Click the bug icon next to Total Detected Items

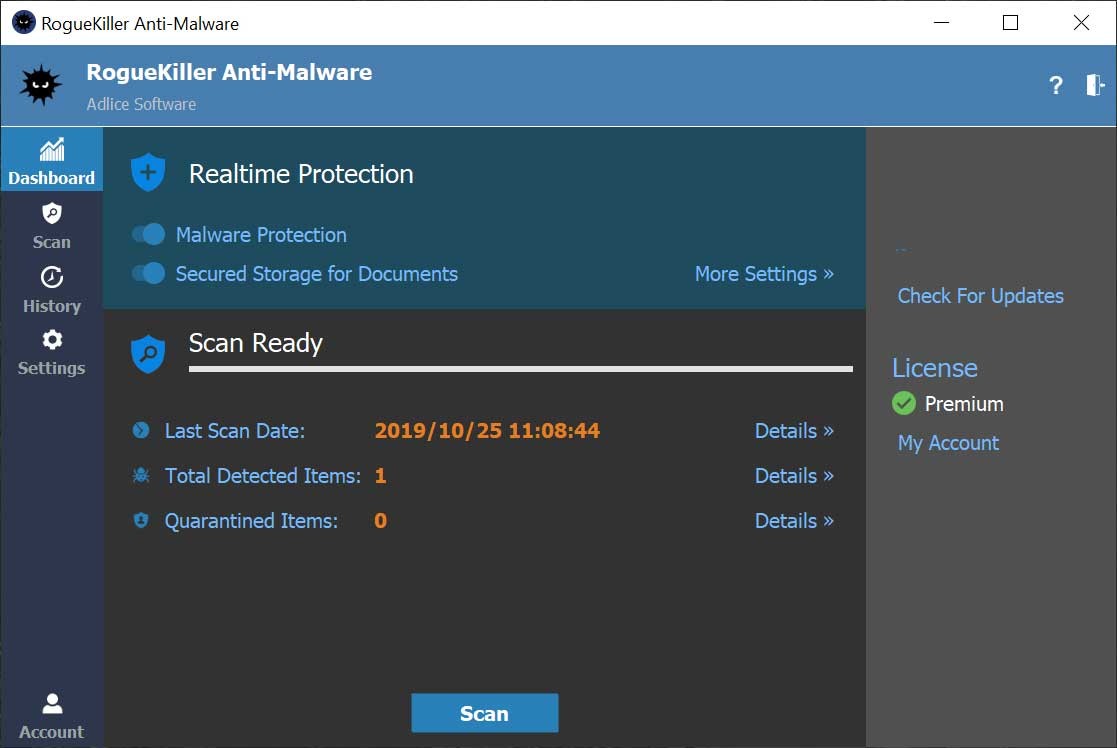[x=141, y=475]
